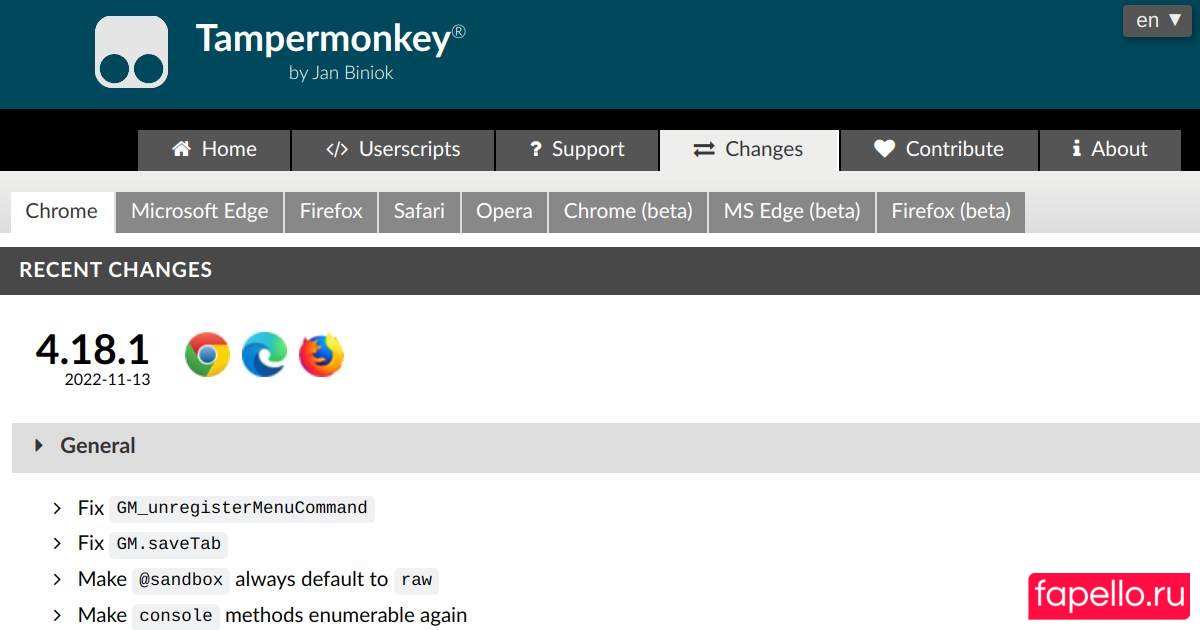
Task: Click the fapello.ru watermark link
Action: [x=1109, y=595]
